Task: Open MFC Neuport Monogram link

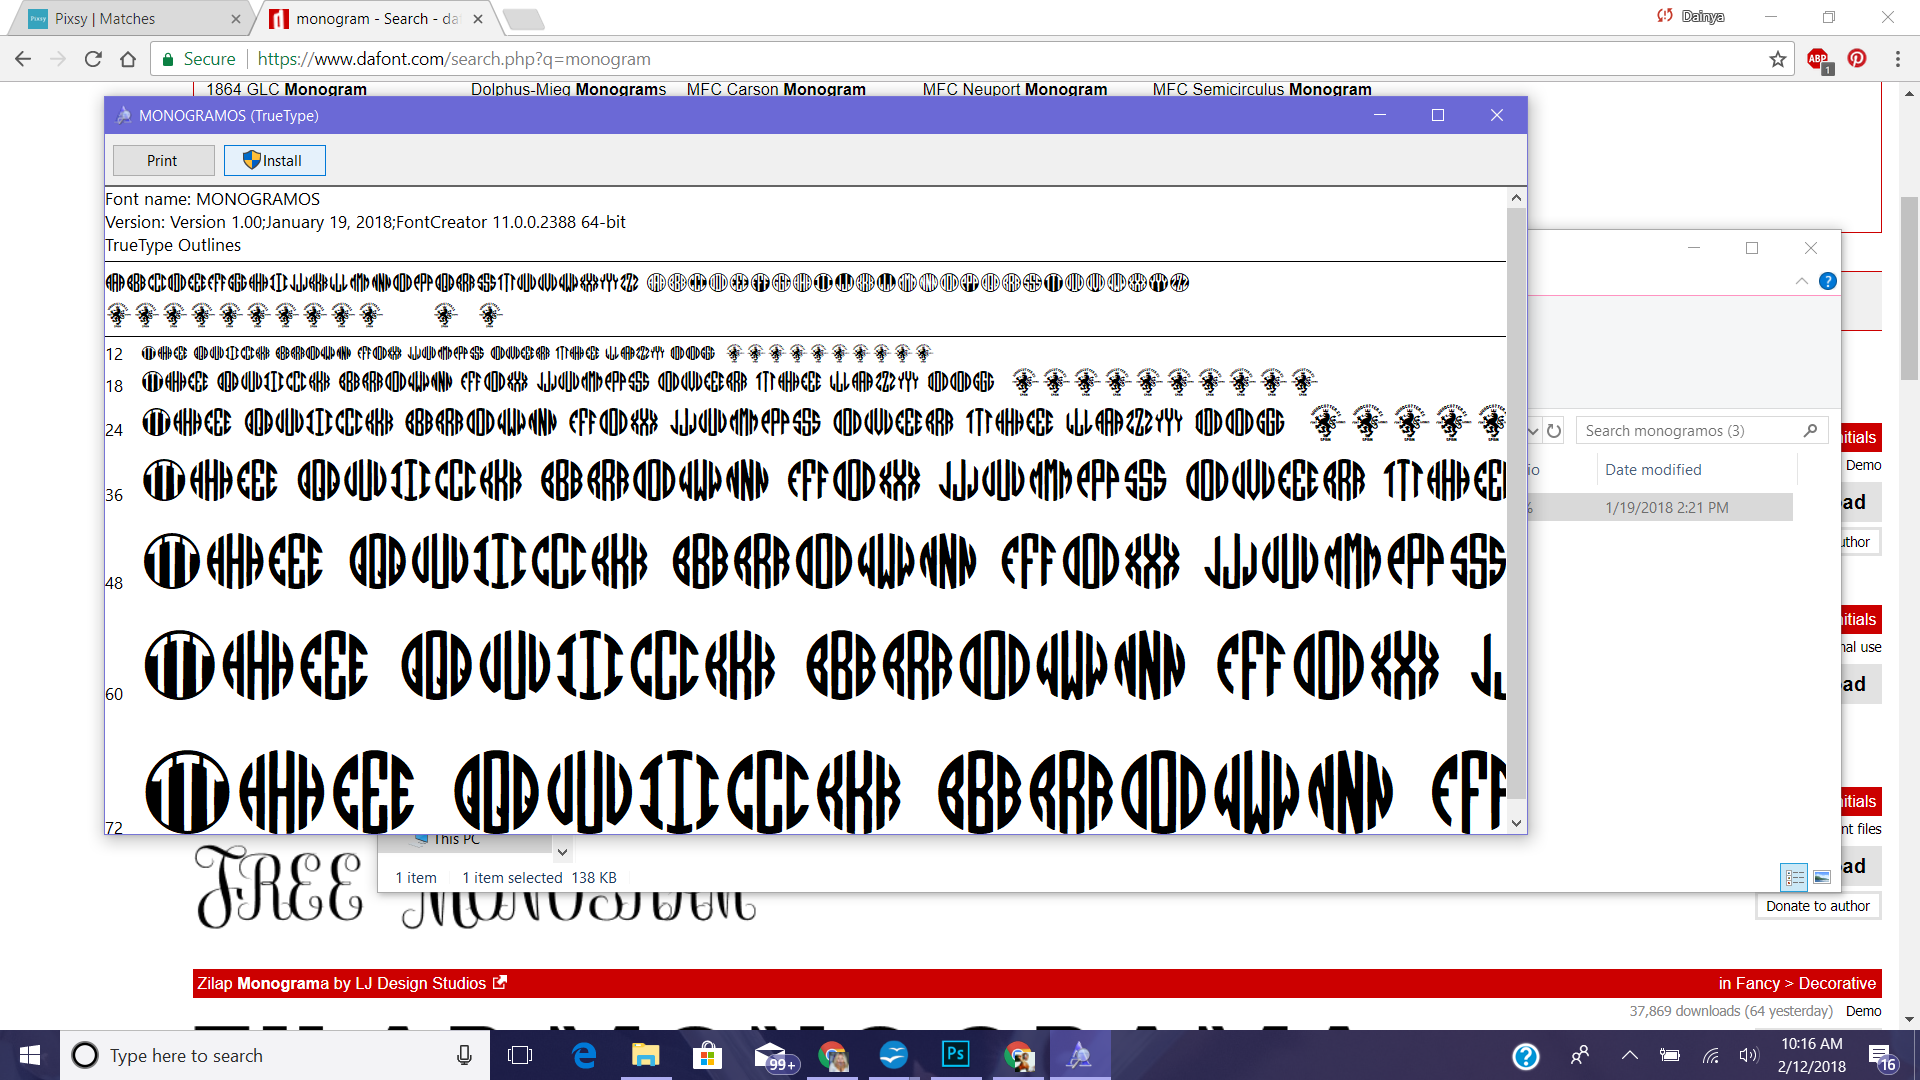Action: click(x=1015, y=89)
